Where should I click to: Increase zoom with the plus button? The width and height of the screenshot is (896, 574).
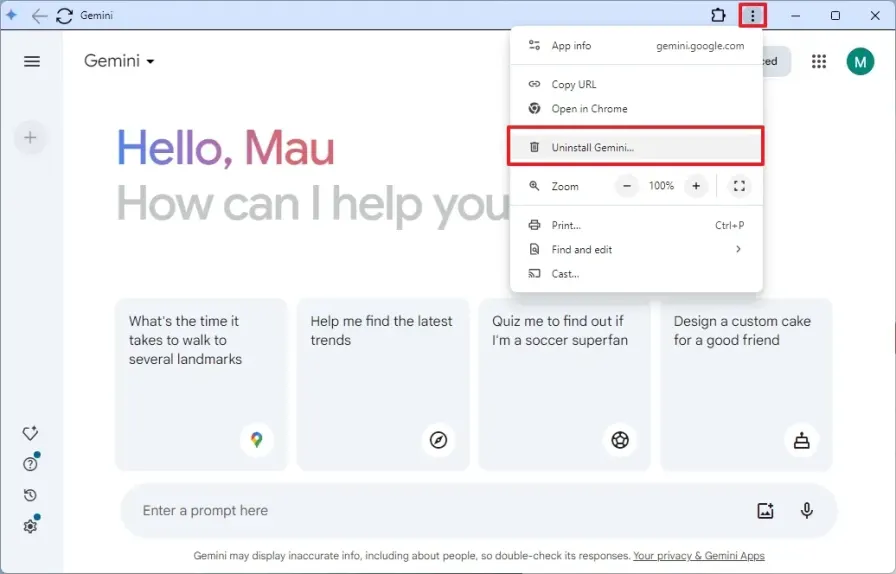point(696,186)
